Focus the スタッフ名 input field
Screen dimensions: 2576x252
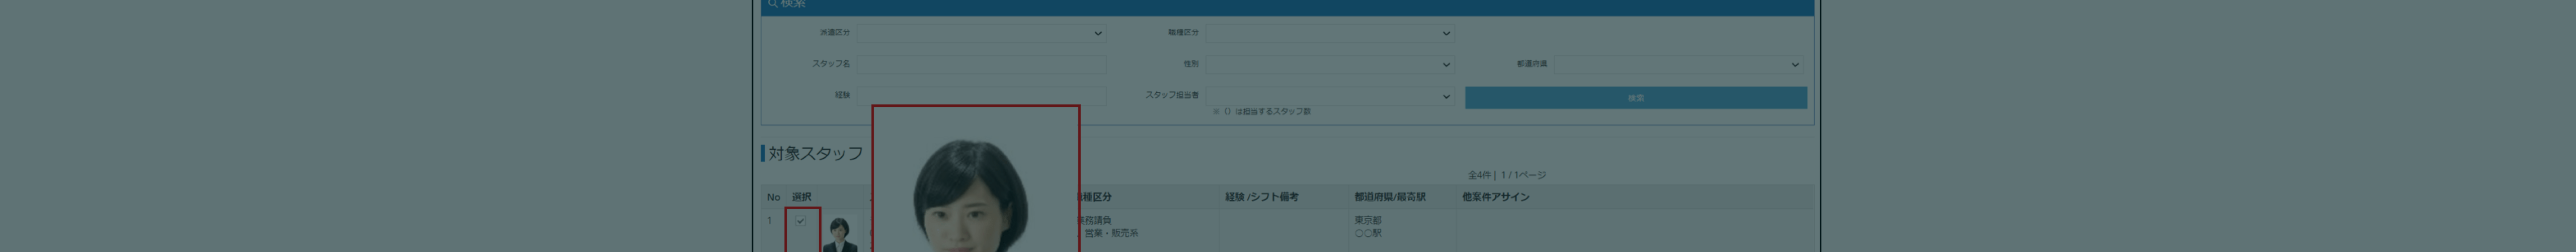coord(980,64)
